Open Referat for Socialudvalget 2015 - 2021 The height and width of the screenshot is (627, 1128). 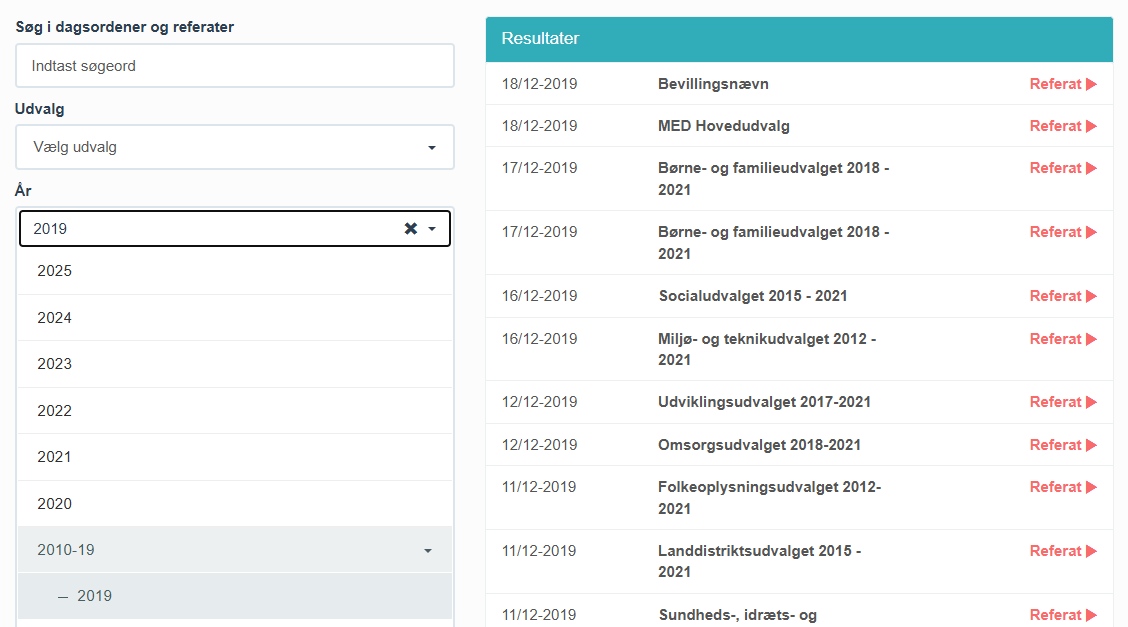click(1062, 296)
